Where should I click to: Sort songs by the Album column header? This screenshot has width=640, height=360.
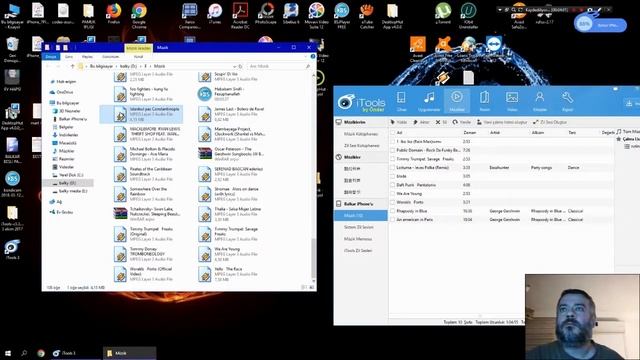click(x=538, y=133)
